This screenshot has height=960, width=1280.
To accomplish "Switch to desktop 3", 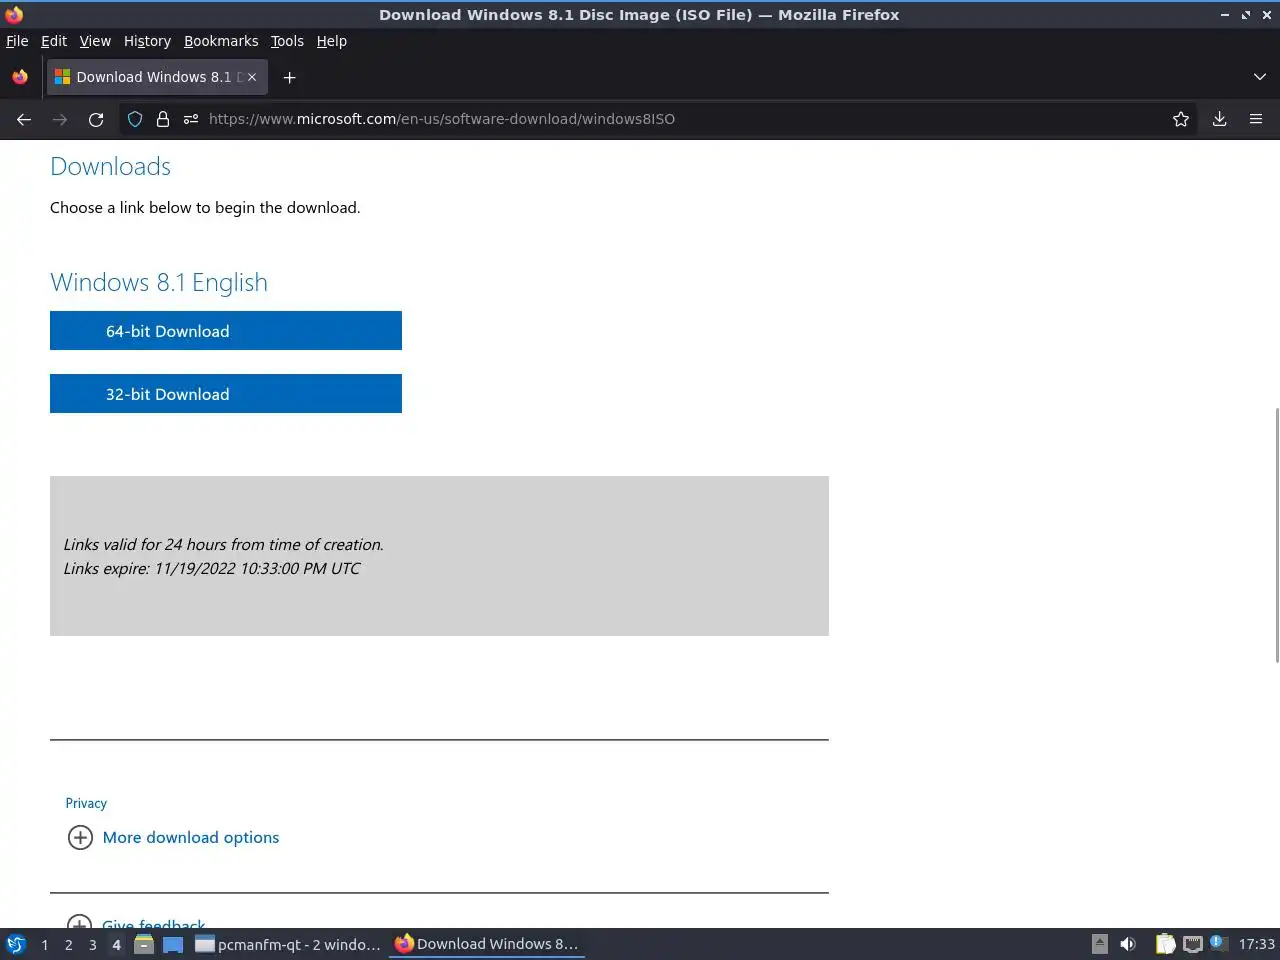I will pos(92,944).
